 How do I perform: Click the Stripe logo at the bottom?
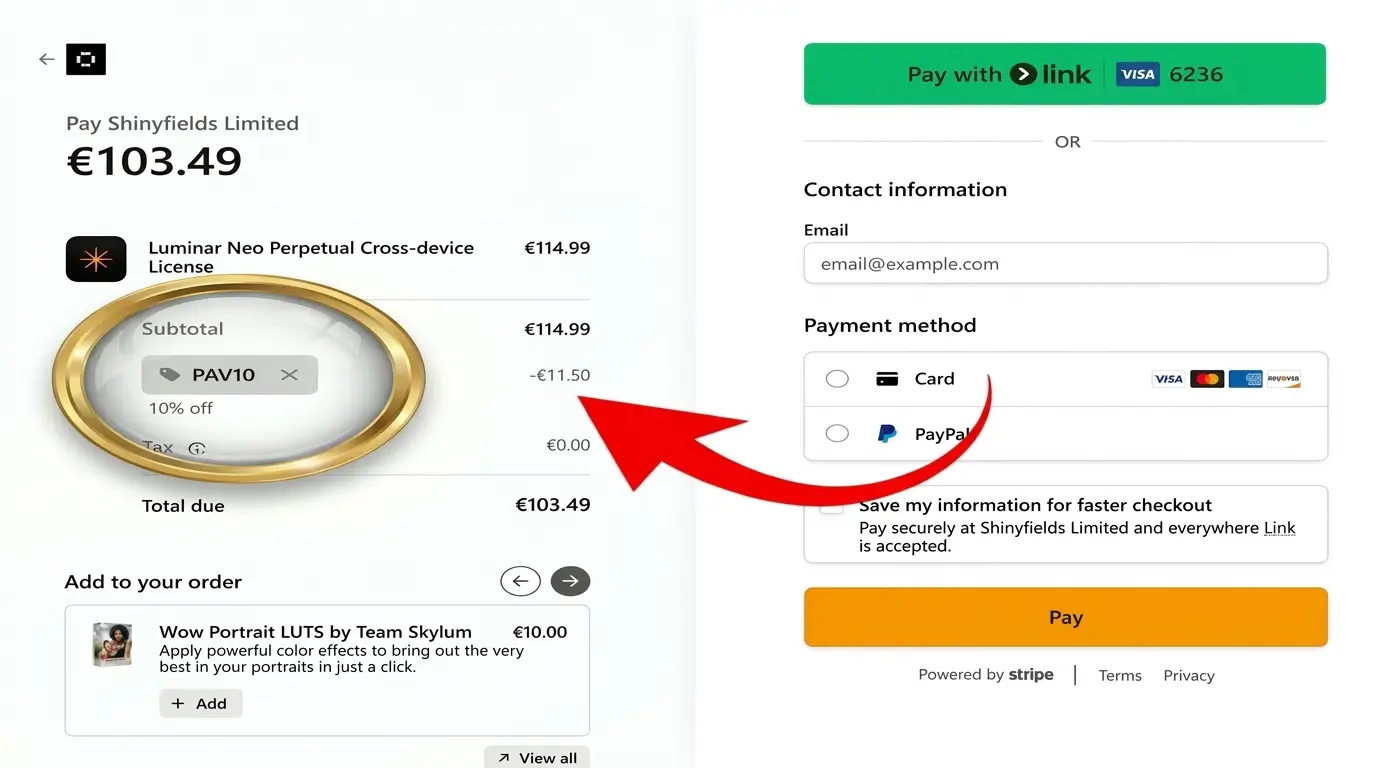coord(1031,674)
